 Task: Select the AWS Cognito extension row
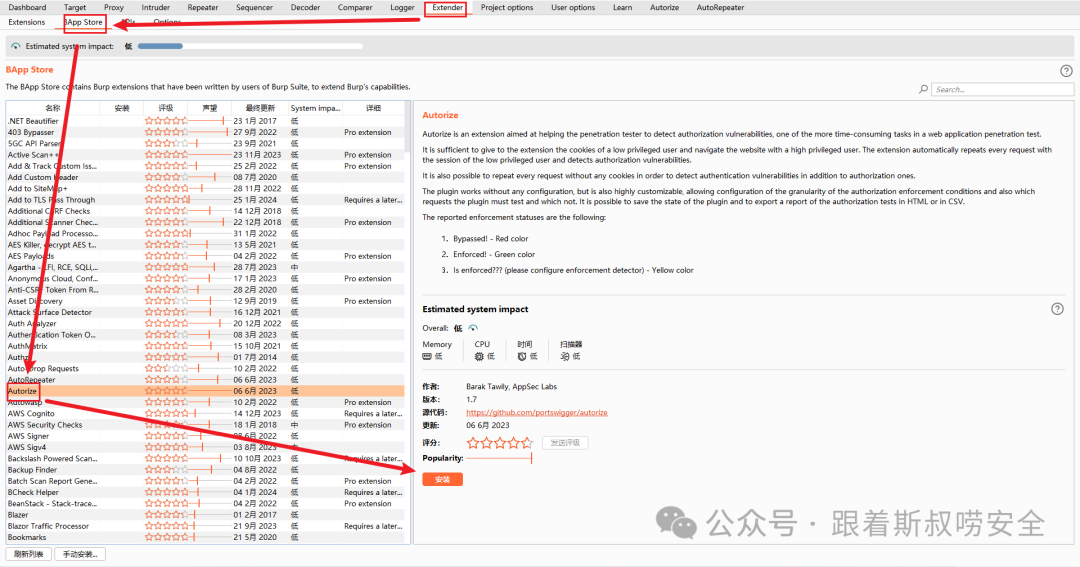coord(205,413)
